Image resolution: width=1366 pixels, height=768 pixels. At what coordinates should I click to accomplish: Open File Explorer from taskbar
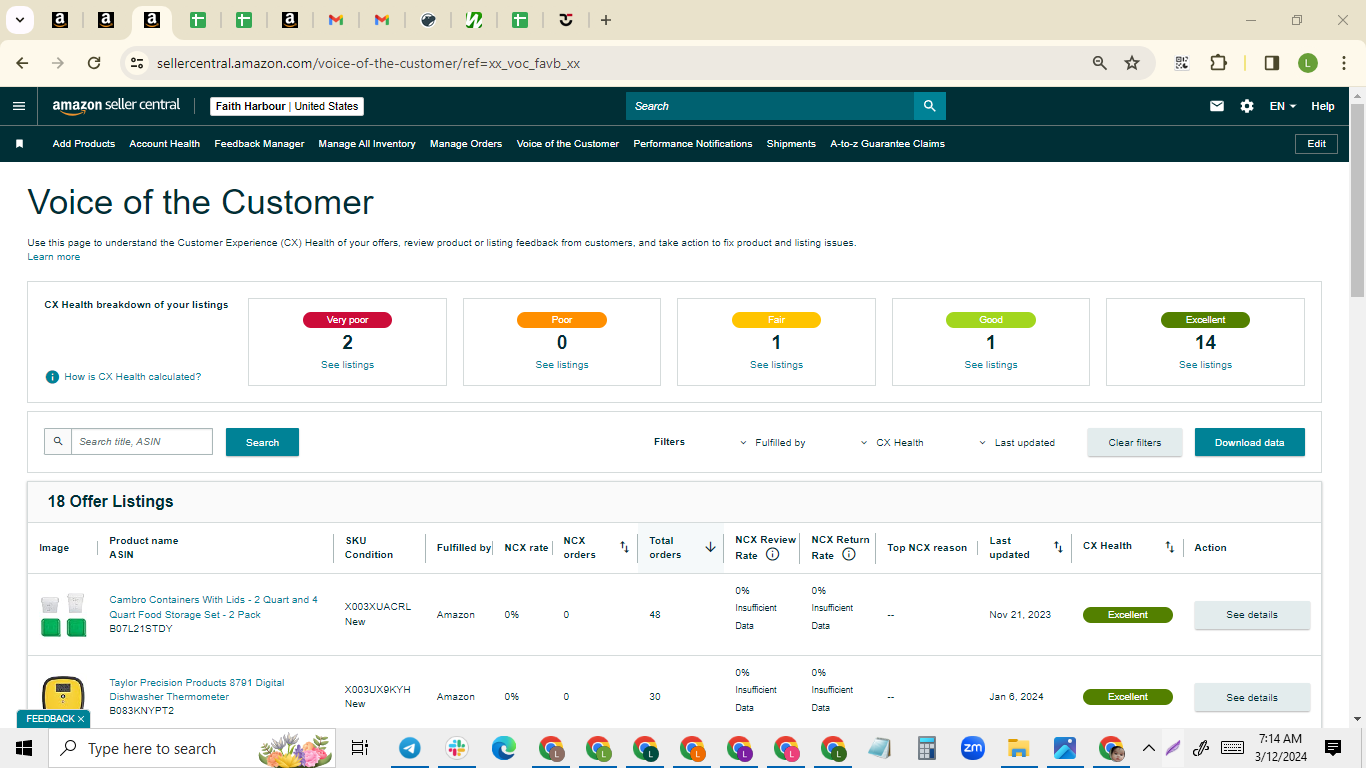pos(1018,748)
